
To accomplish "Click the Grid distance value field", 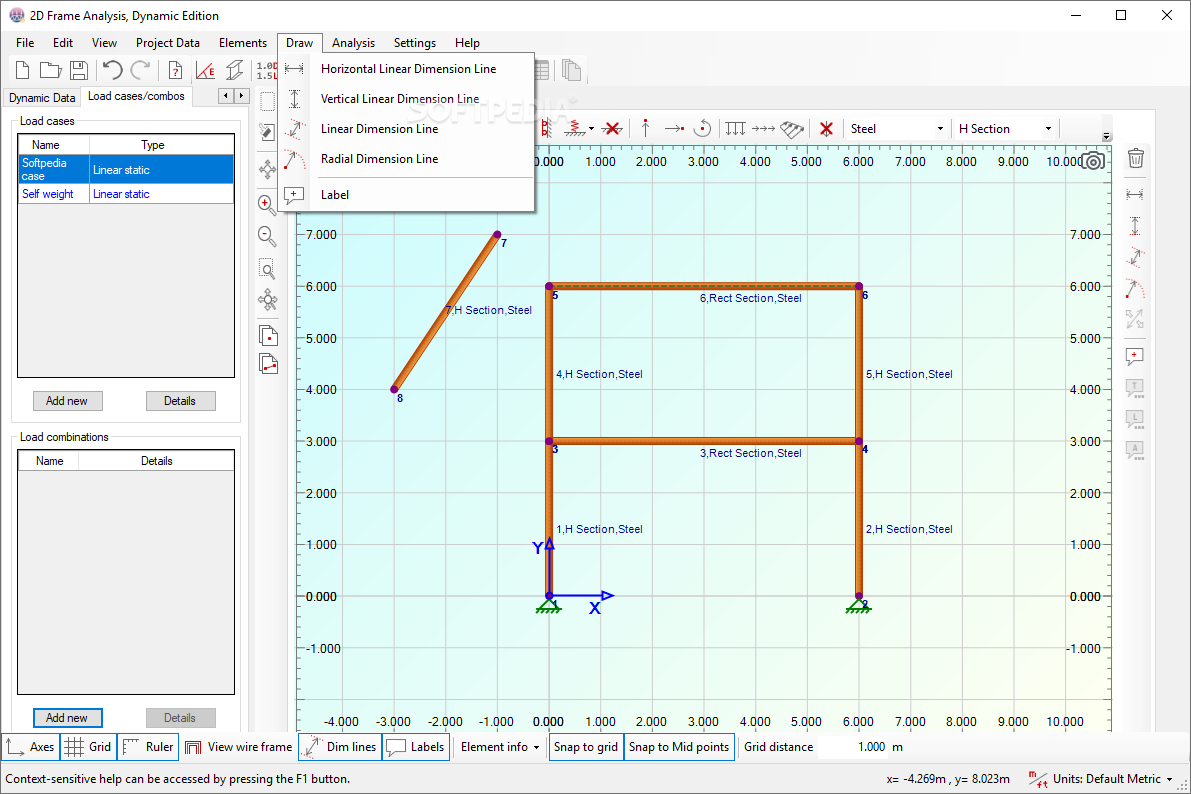I will [855, 747].
